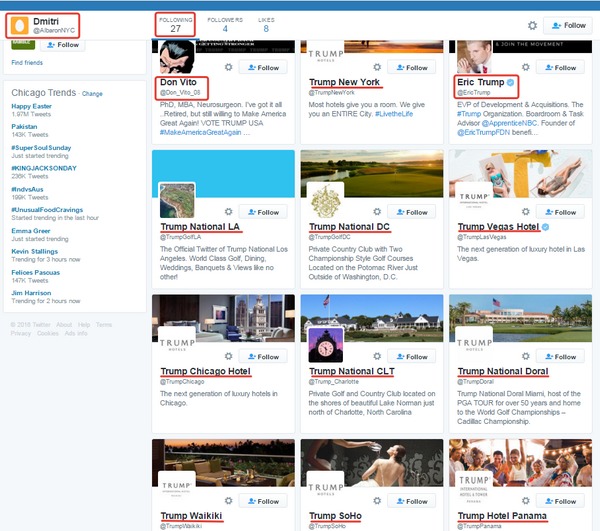Open #IndvsAus trend

(27, 189)
